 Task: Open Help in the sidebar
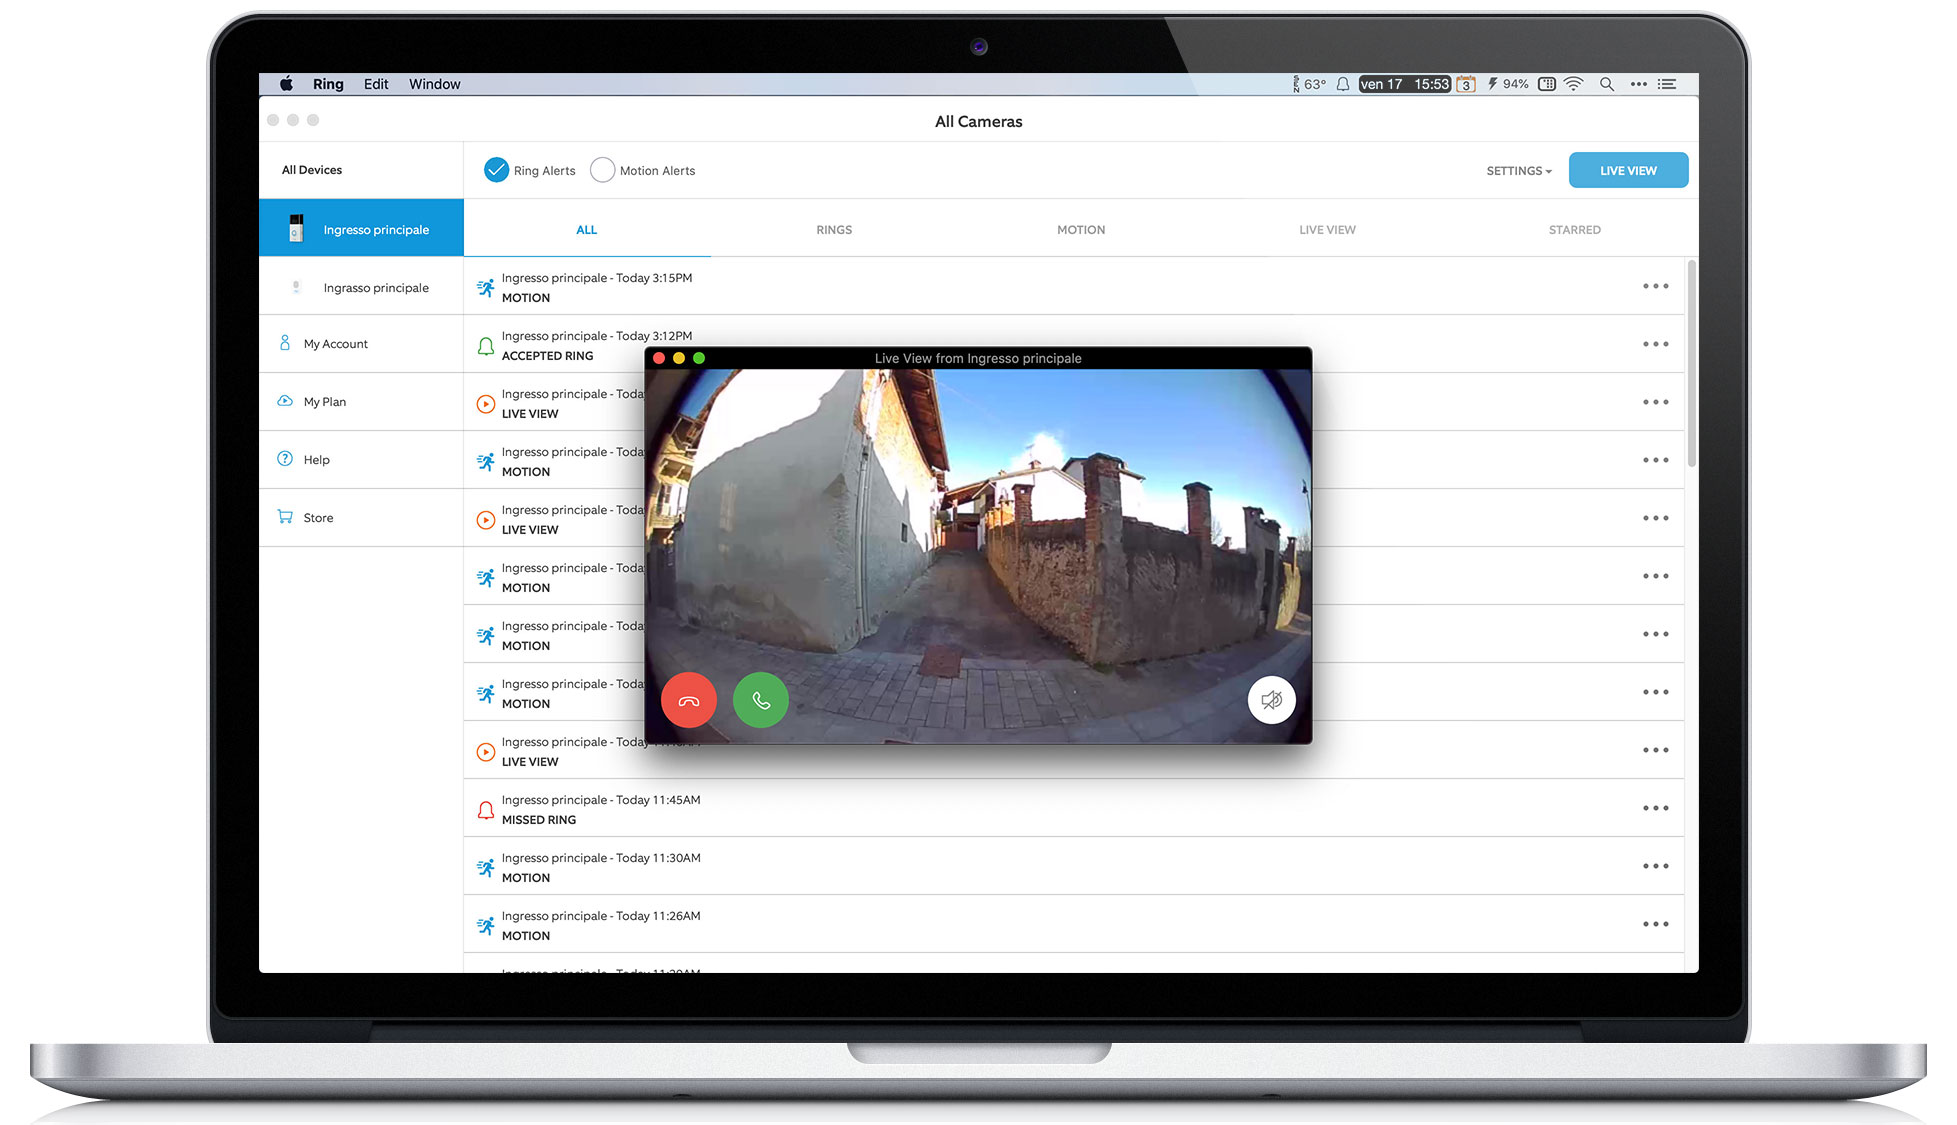click(361, 460)
